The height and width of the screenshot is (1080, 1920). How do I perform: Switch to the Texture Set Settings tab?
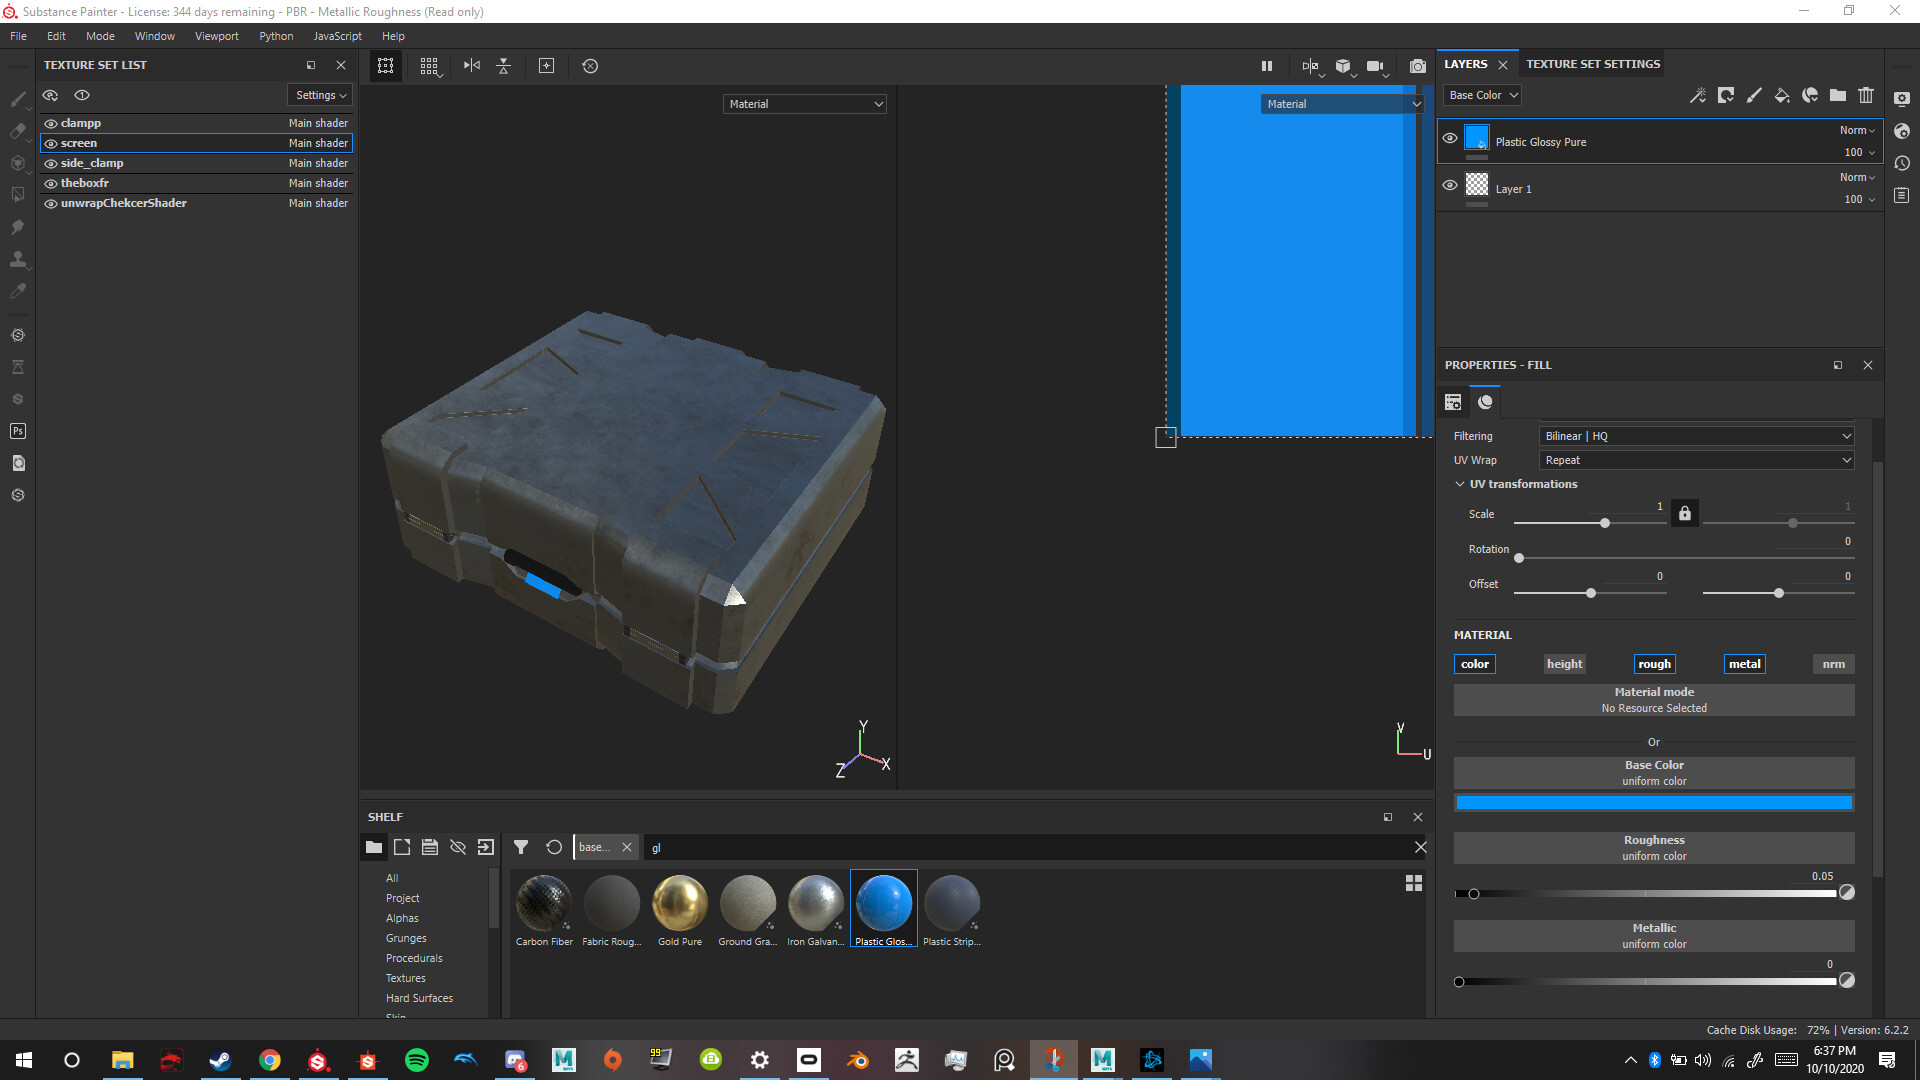point(1592,63)
